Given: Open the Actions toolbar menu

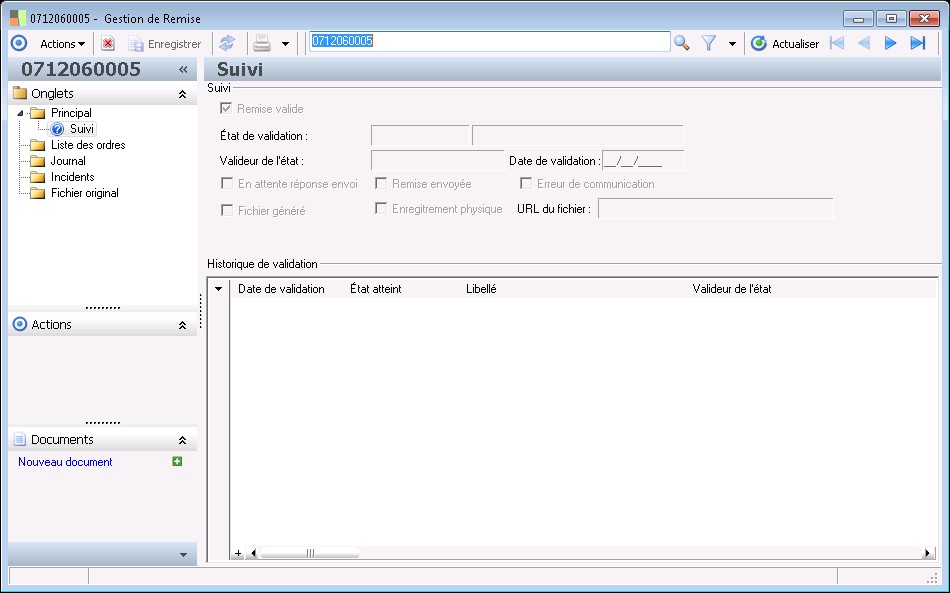Looking at the screenshot, I should (x=62, y=44).
